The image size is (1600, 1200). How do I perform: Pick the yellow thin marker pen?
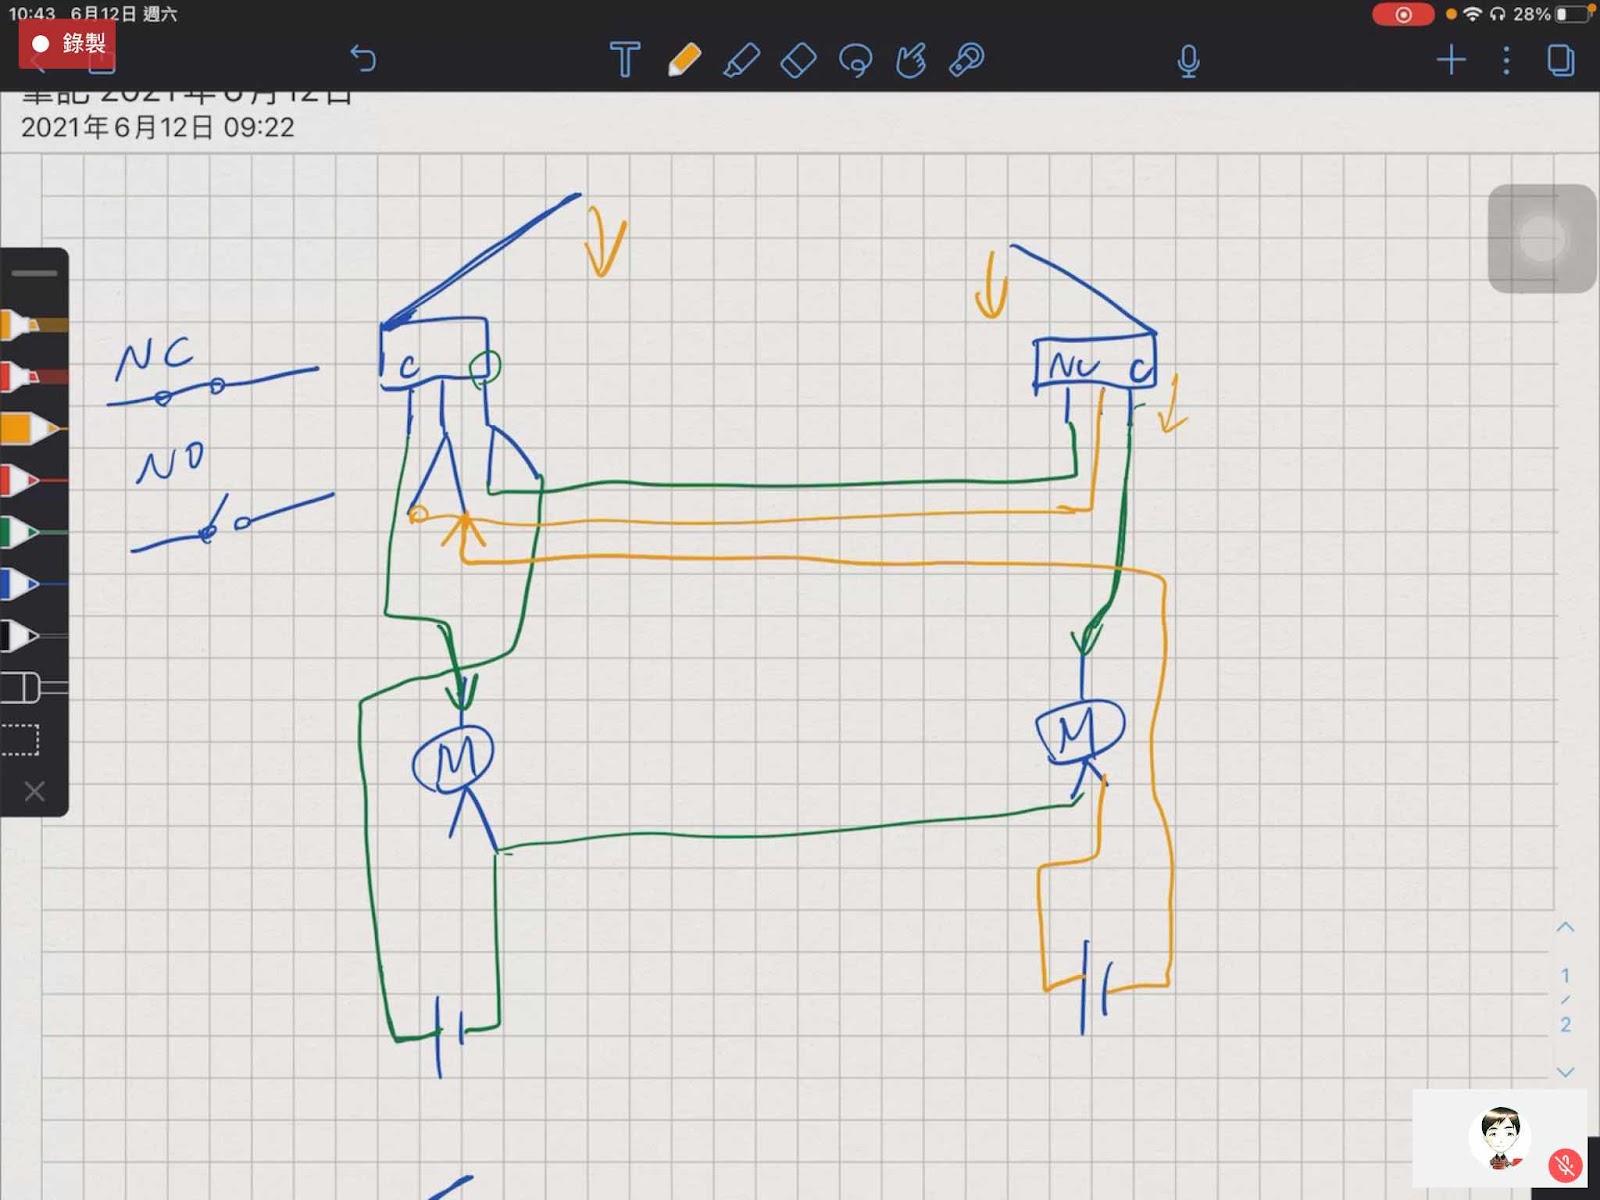coord(34,325)
